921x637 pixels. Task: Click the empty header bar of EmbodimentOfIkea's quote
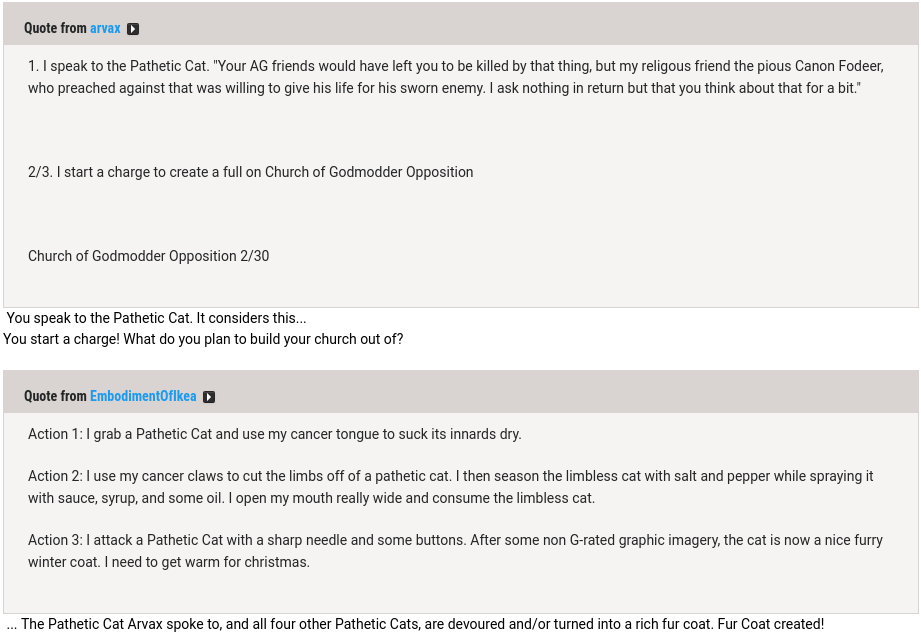(560, 397)
